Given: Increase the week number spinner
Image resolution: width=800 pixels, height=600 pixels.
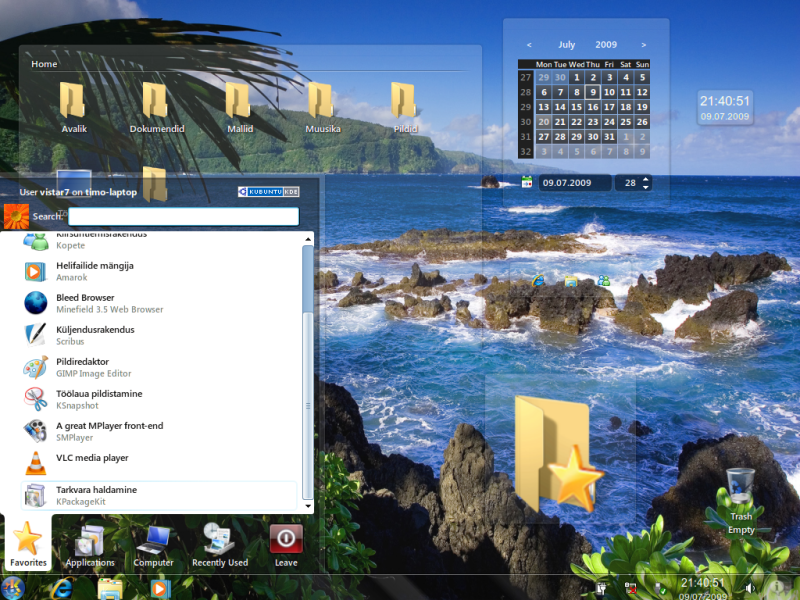Looking at the screenshot, I should tap(646, 179).
